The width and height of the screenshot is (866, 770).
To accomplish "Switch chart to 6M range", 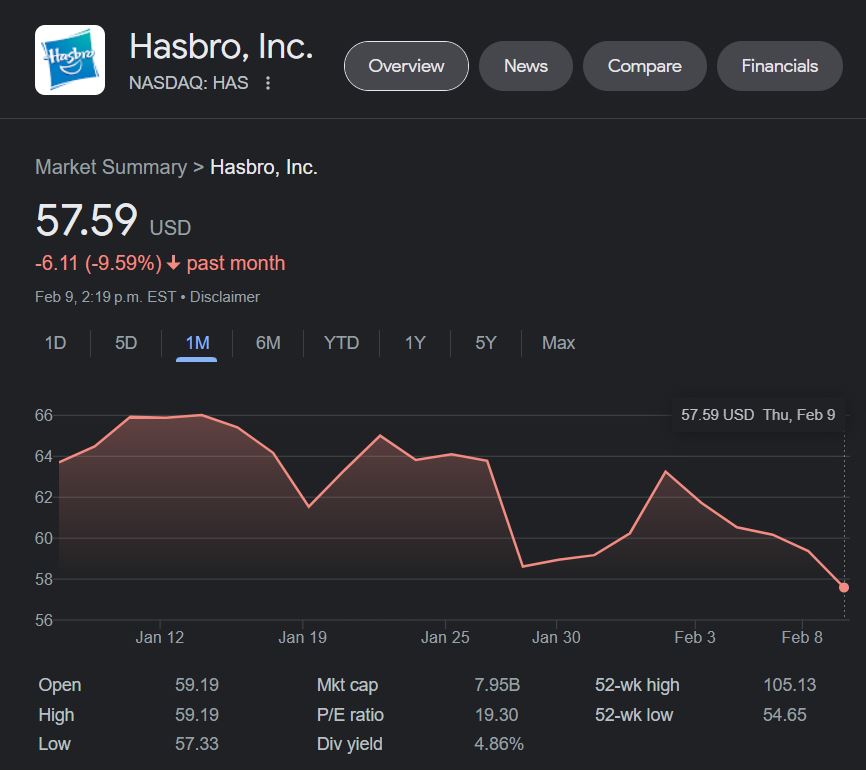I will (x=268, y=343).
